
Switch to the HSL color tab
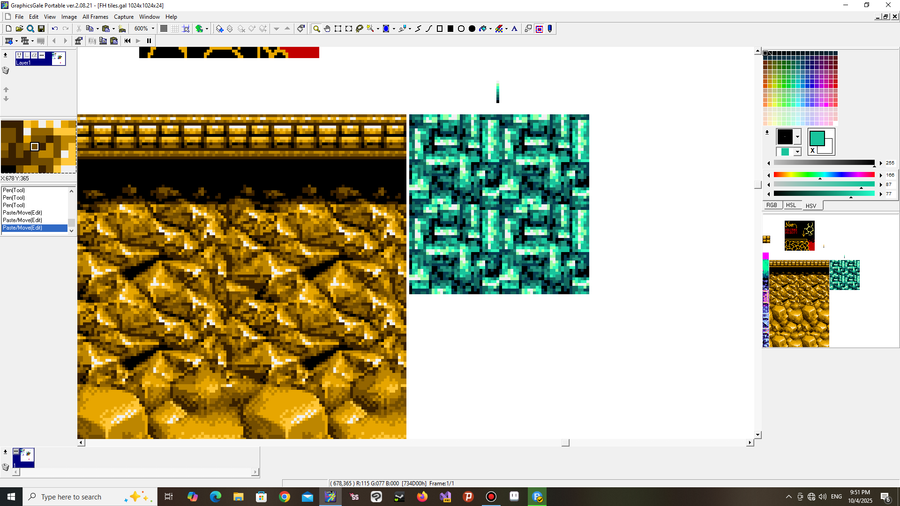(x=790, y=205)
